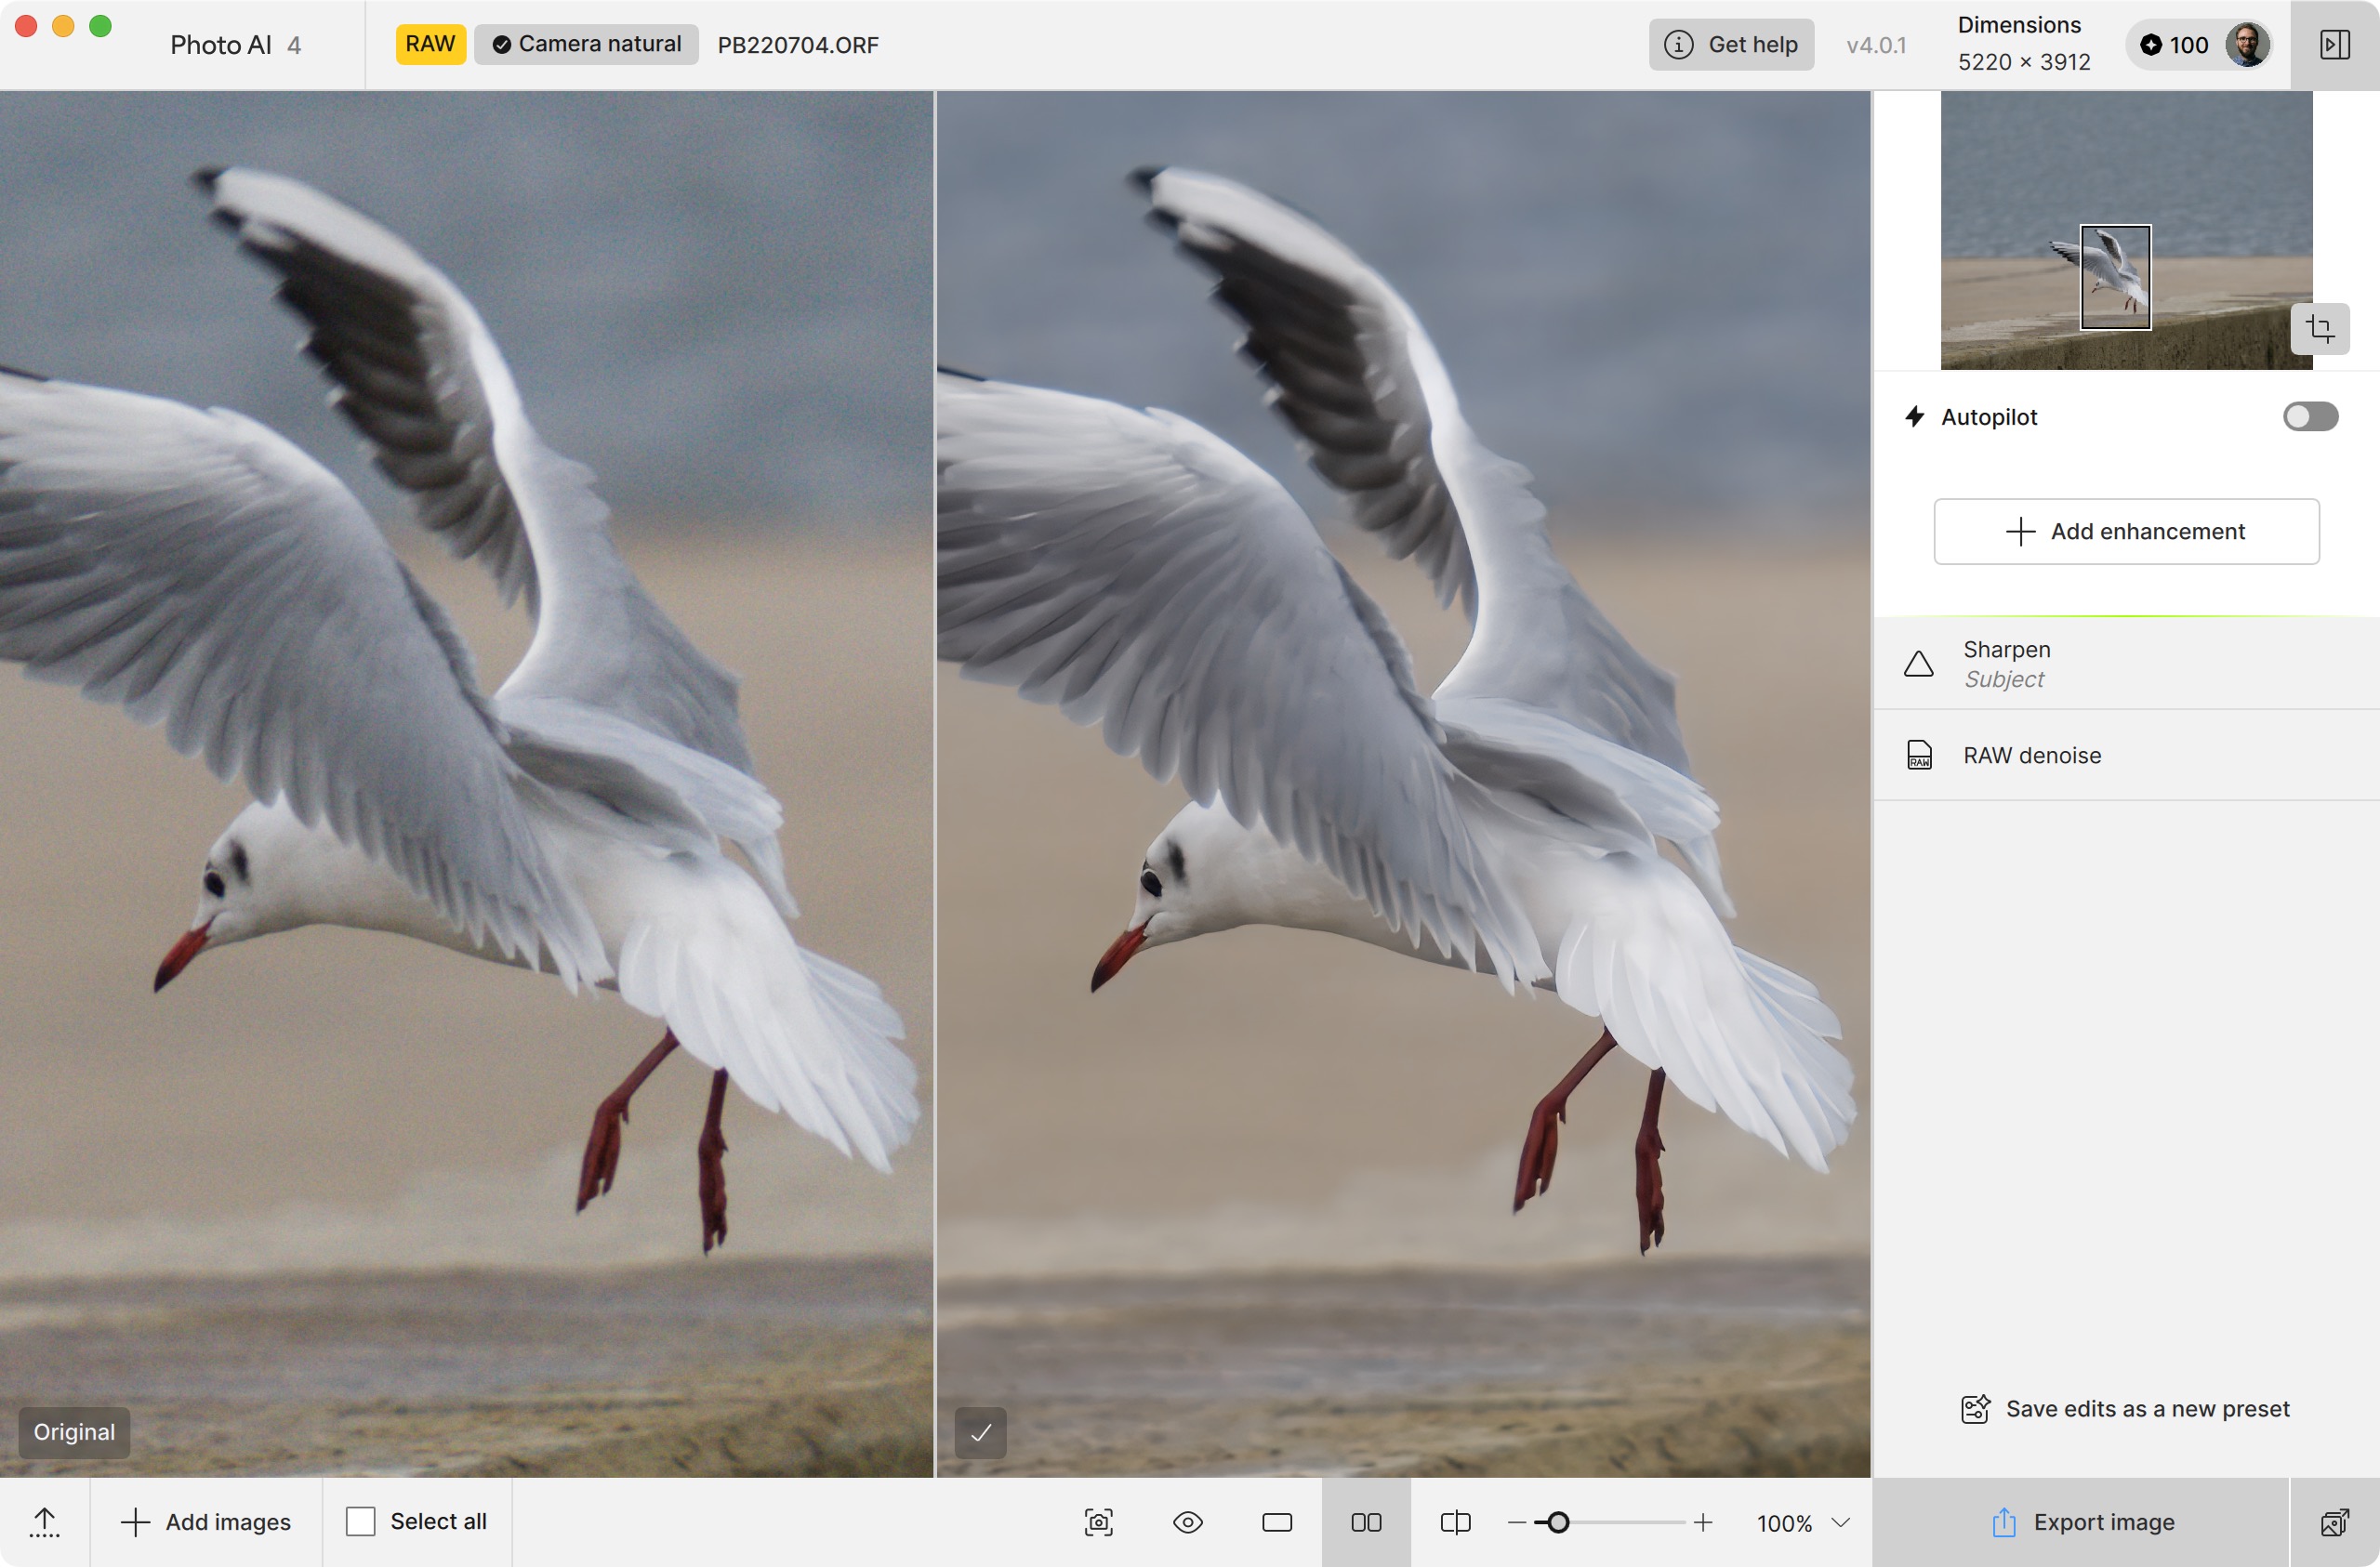Check the Select all checkbox
Image resolution: width=2380 pixels, height=1567 pixels.
[360, 1521]
